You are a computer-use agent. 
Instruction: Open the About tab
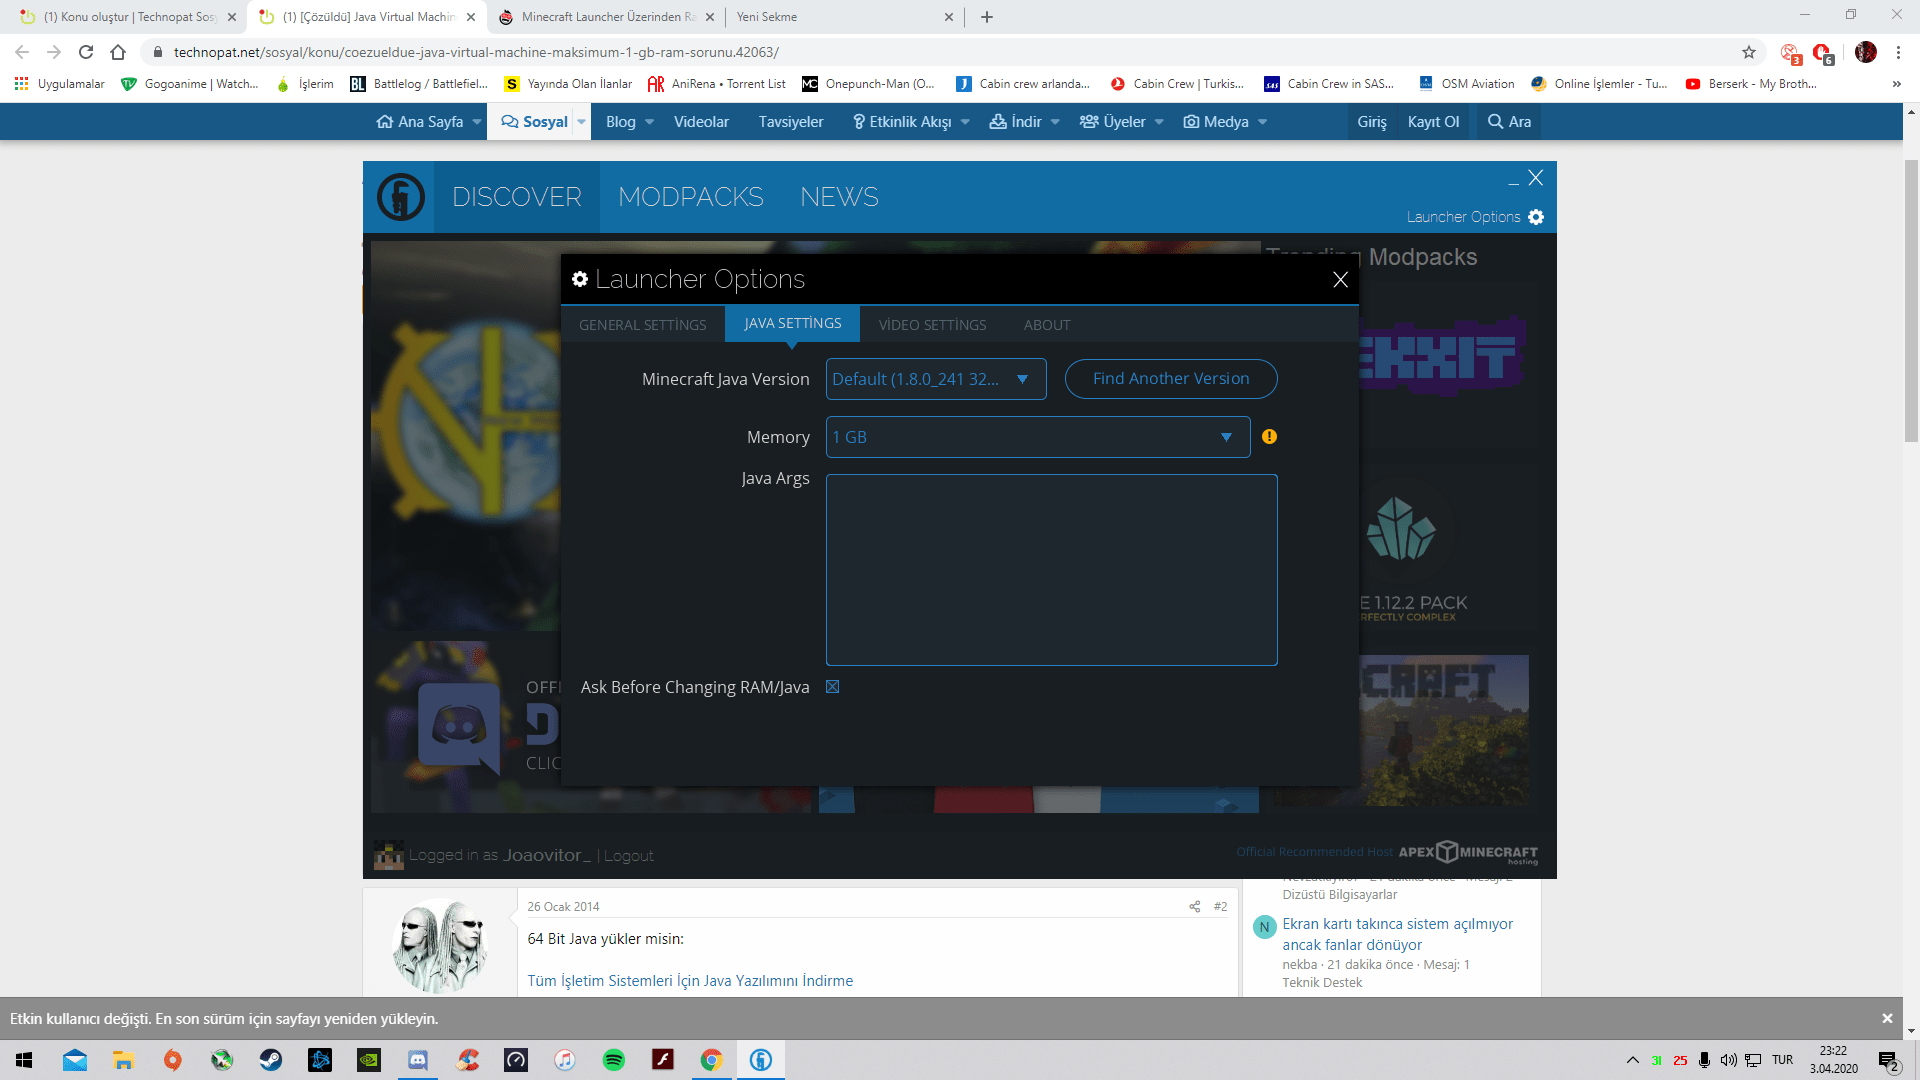coord(1046,325)
